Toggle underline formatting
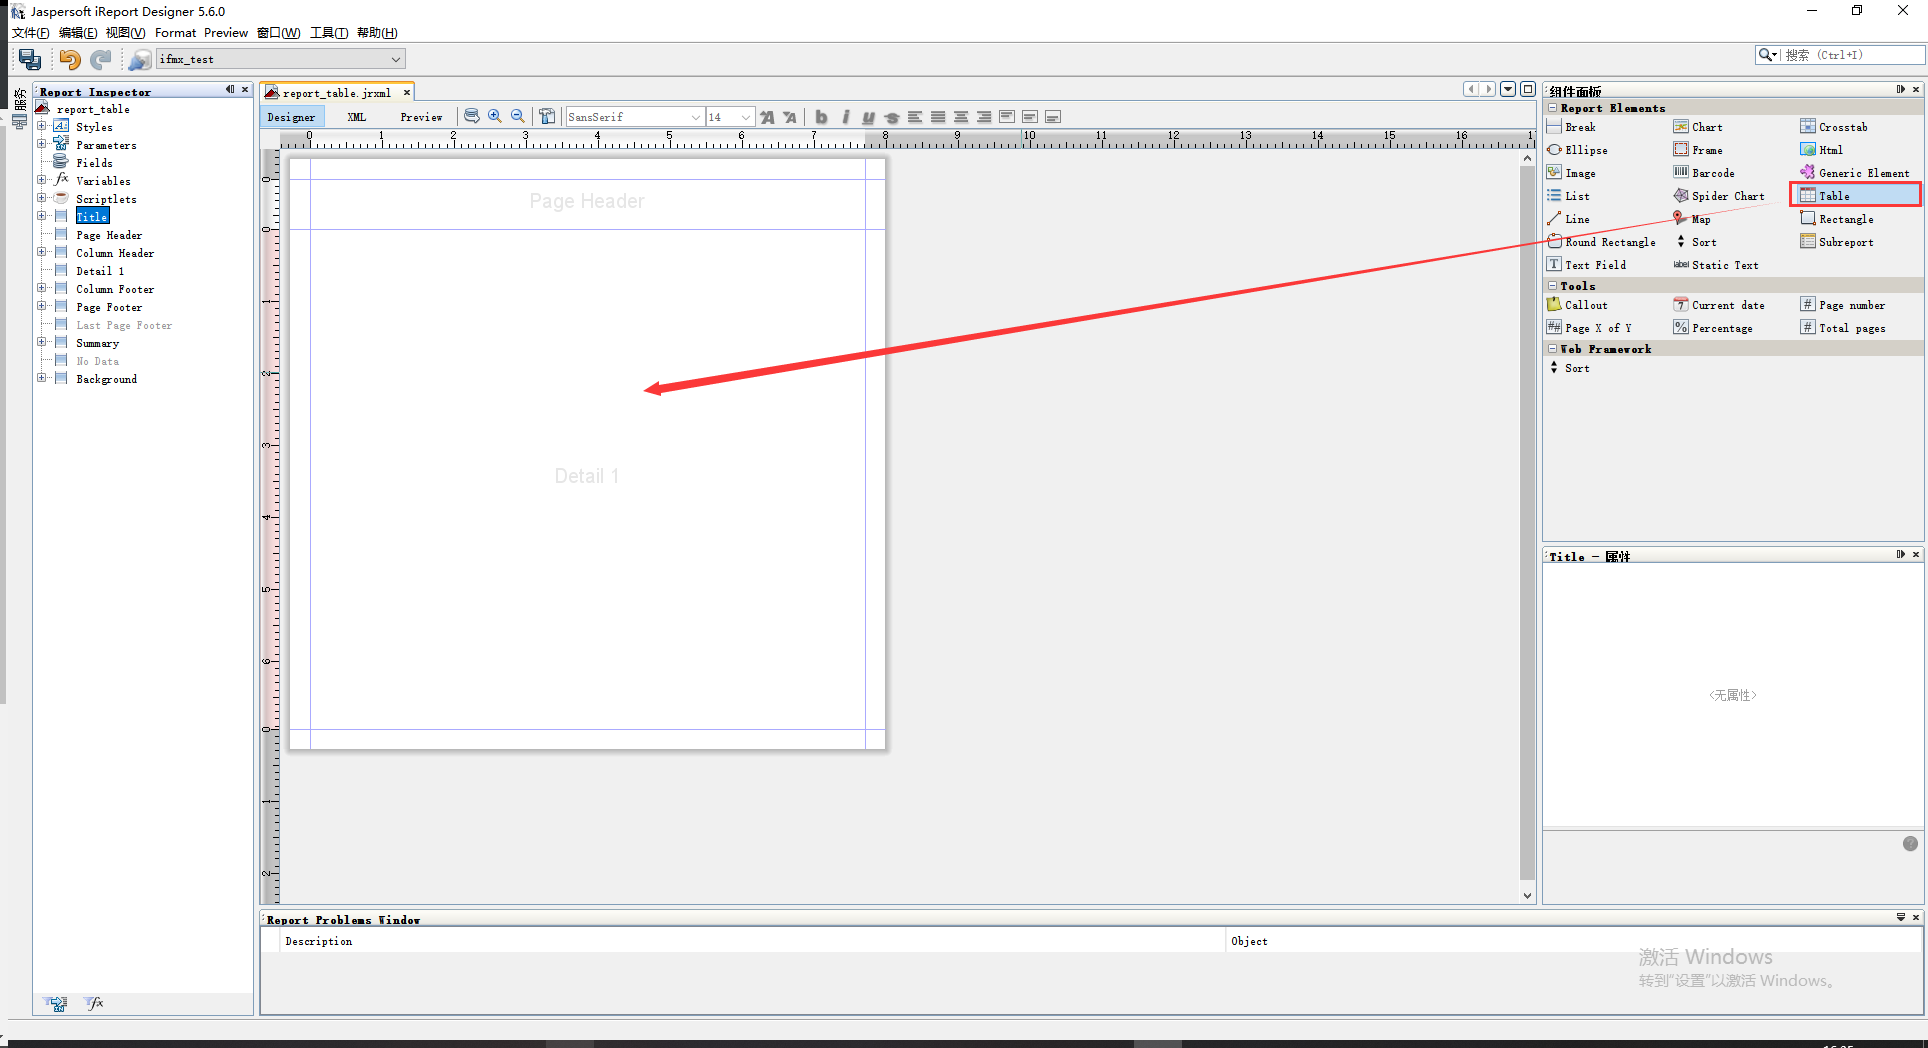Viewport: 1928px width, 1048px height. (868, 117)
